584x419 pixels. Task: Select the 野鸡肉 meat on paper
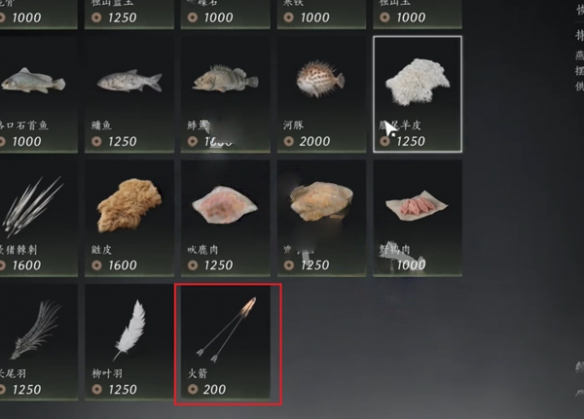click(418, 219)
